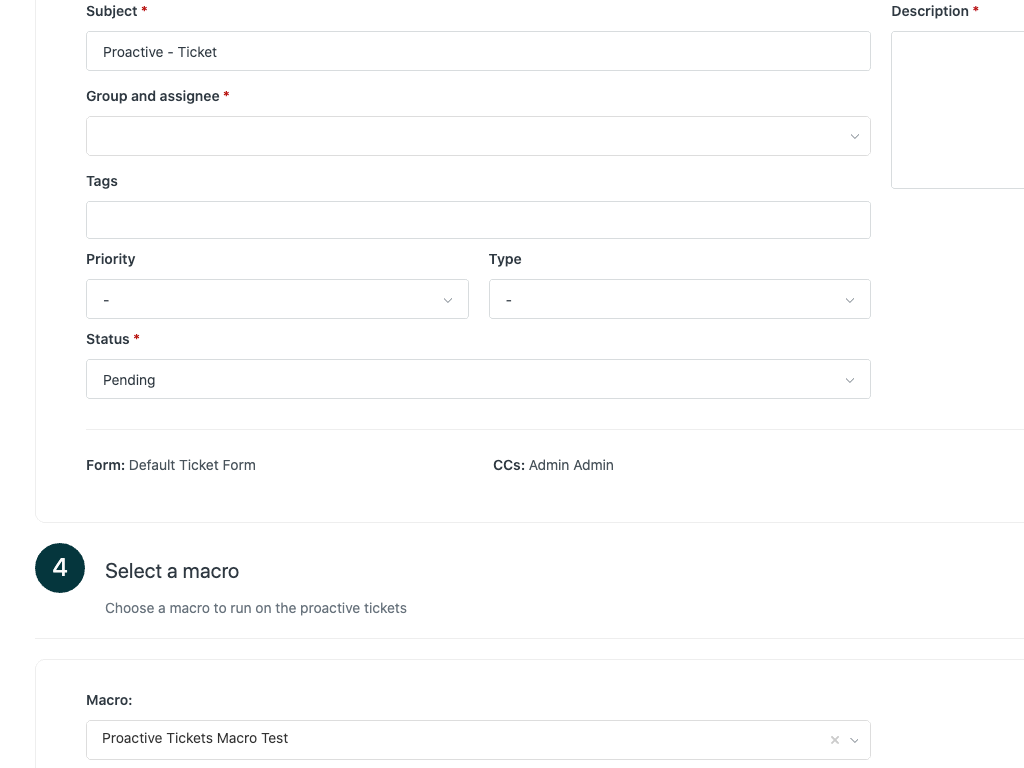
Task: Click the Admin Admin CCs entry
Action: coord(571,465)
